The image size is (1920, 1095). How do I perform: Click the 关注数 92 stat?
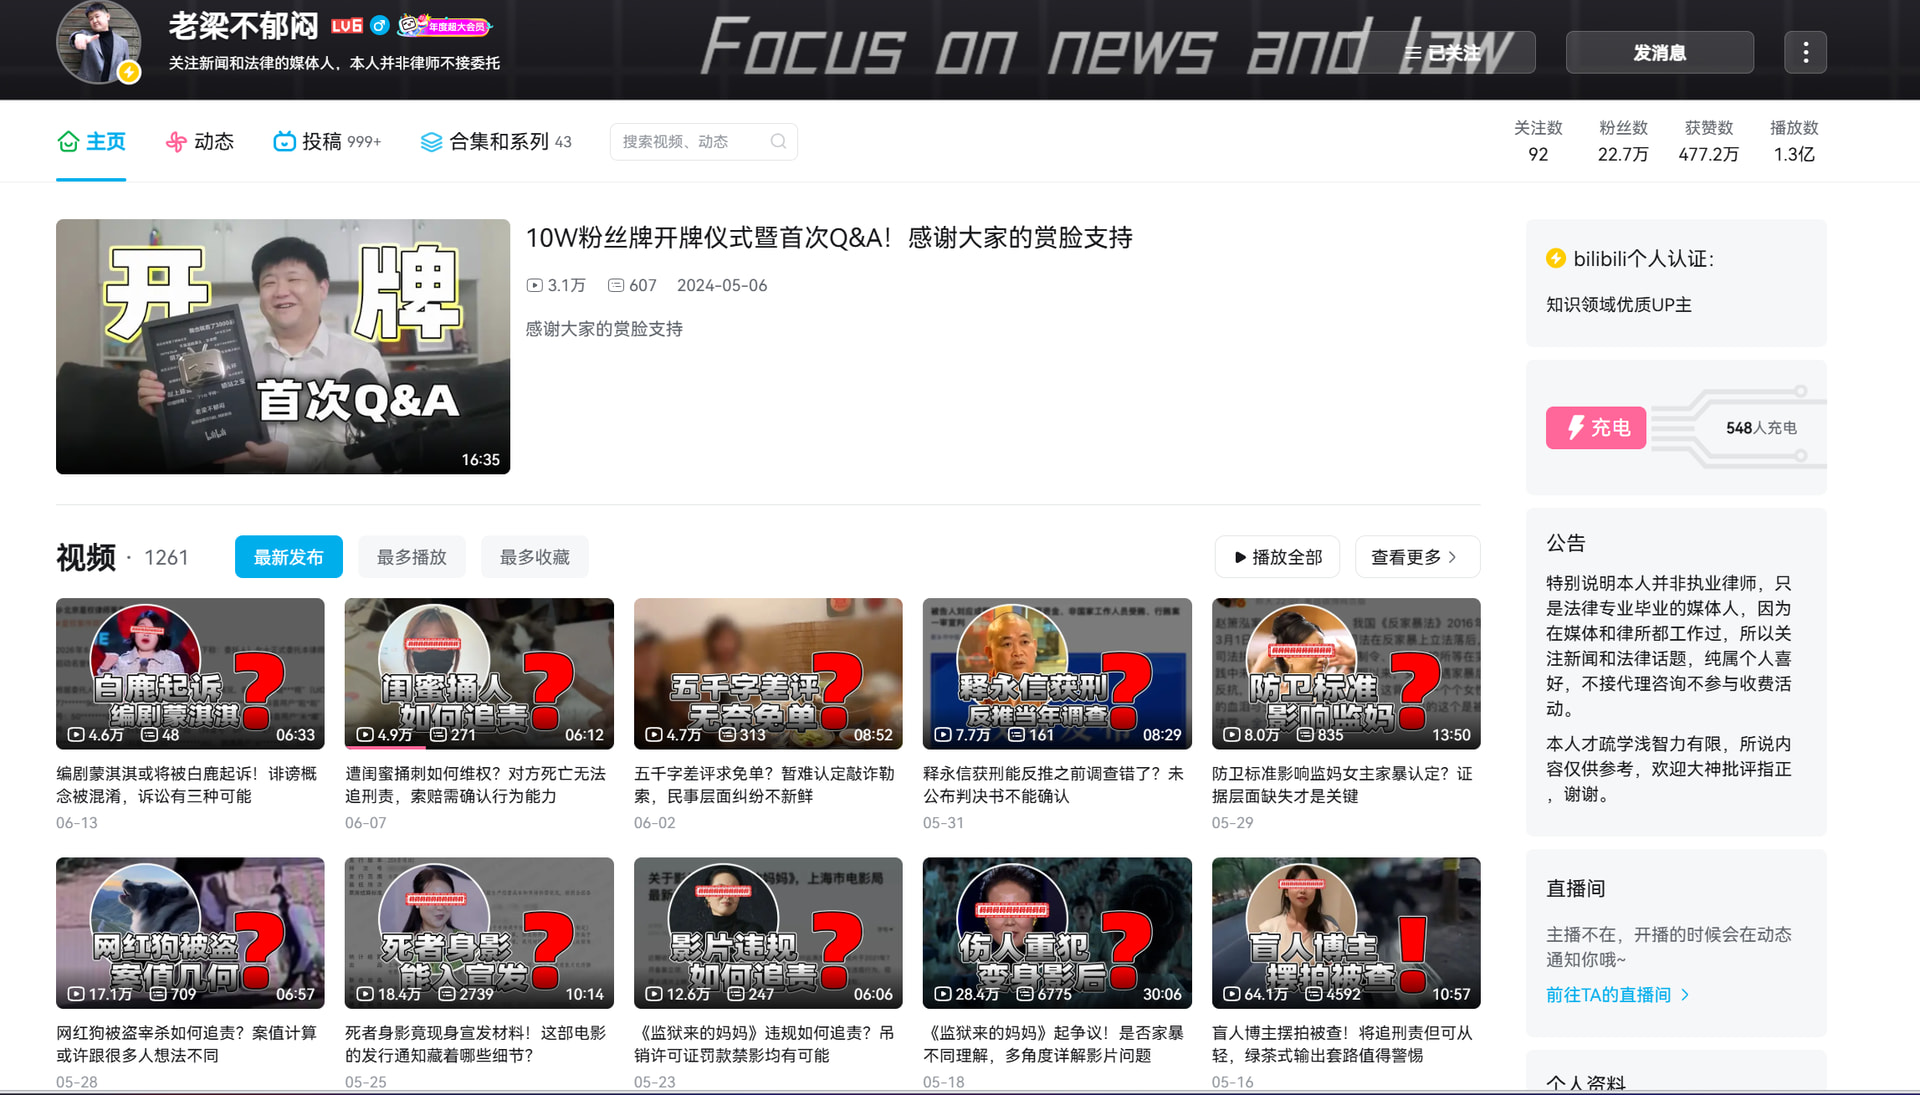tap(1538, 141)
